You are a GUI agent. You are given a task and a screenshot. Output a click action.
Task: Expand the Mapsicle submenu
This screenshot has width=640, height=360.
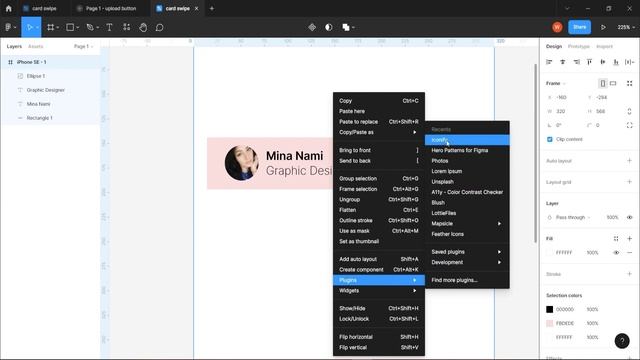pyautogui.click(x=467, y=224)
